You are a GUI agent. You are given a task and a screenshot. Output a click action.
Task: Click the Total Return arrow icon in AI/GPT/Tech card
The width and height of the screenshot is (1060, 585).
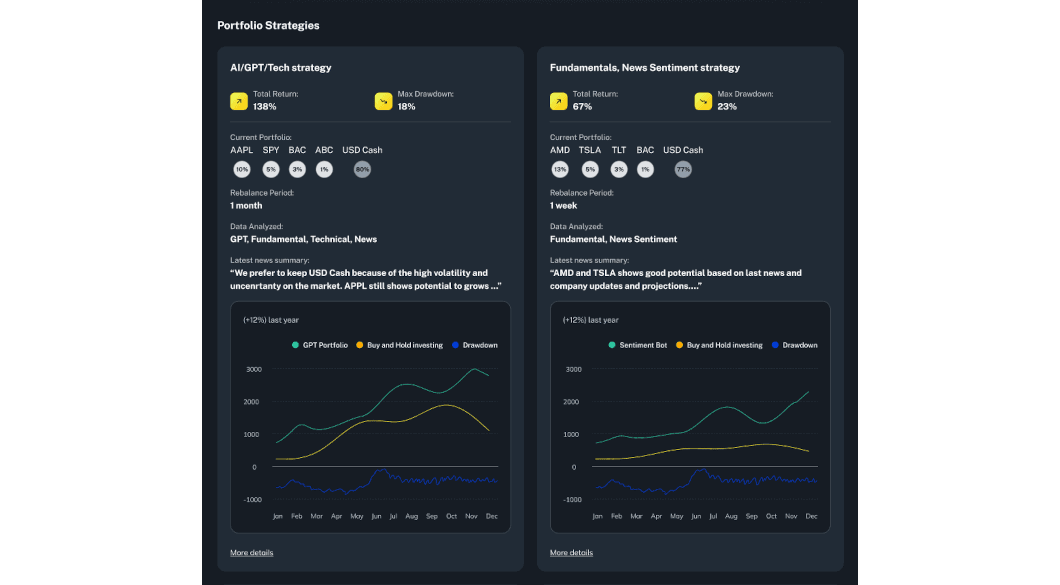pyautogui.click(x=239, y=100)
